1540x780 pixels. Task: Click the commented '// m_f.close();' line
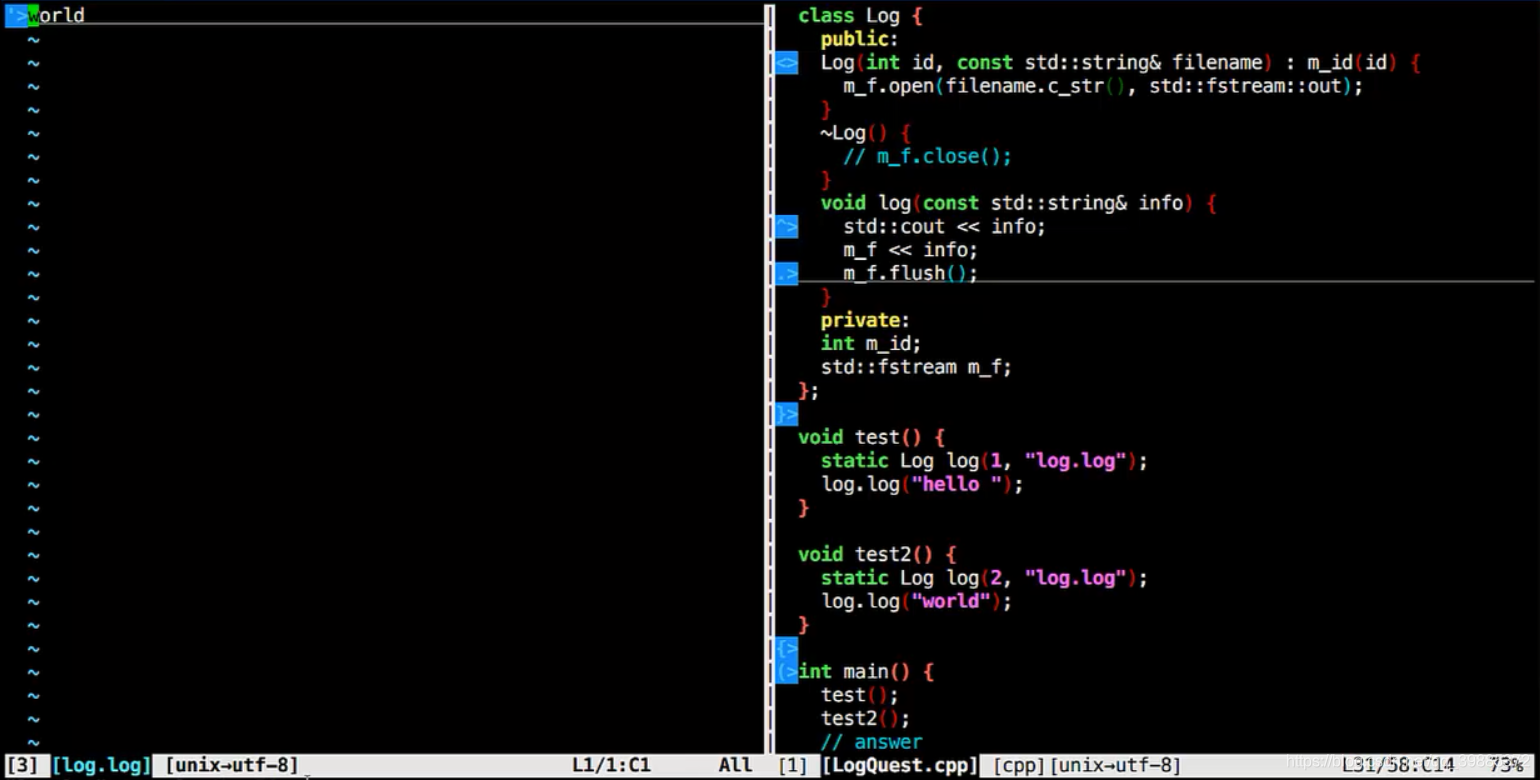click(x=928, y=156)
